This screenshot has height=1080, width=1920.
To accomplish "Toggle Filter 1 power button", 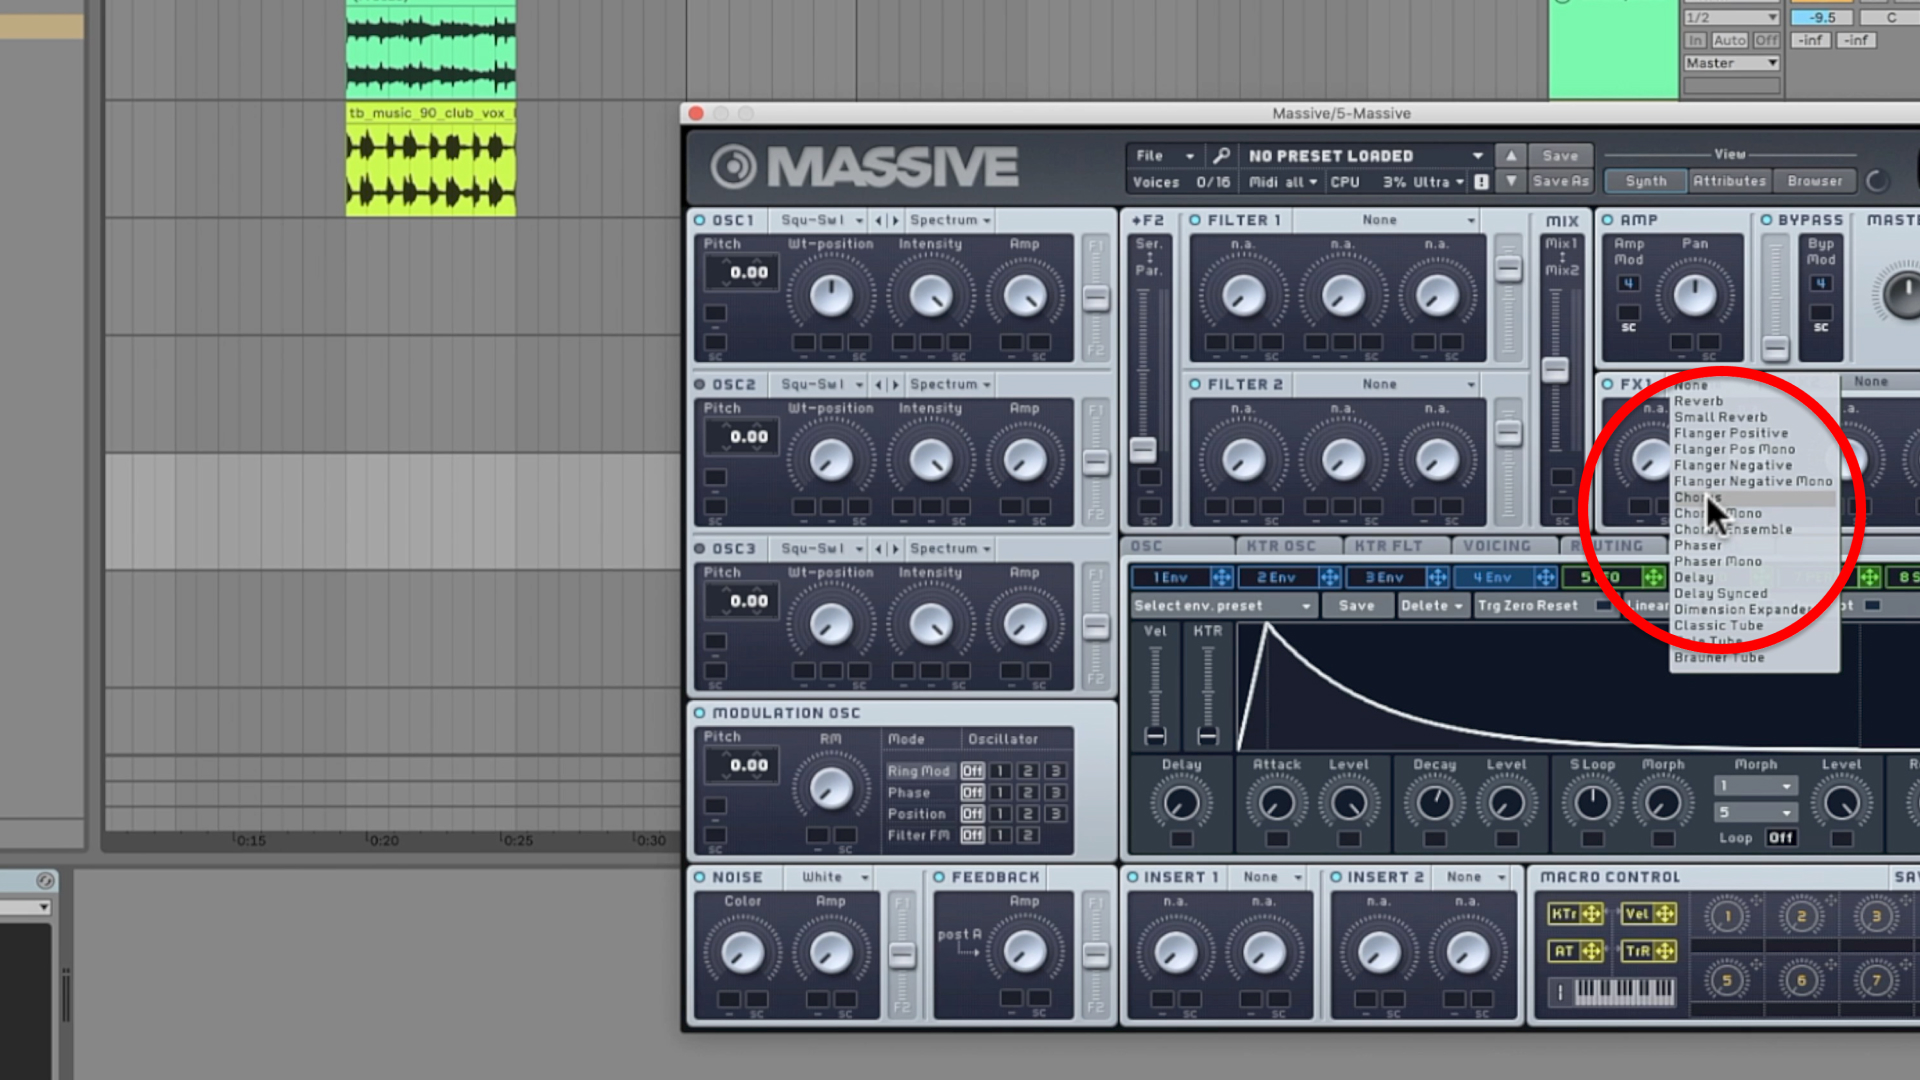I will click(1195, 220).
